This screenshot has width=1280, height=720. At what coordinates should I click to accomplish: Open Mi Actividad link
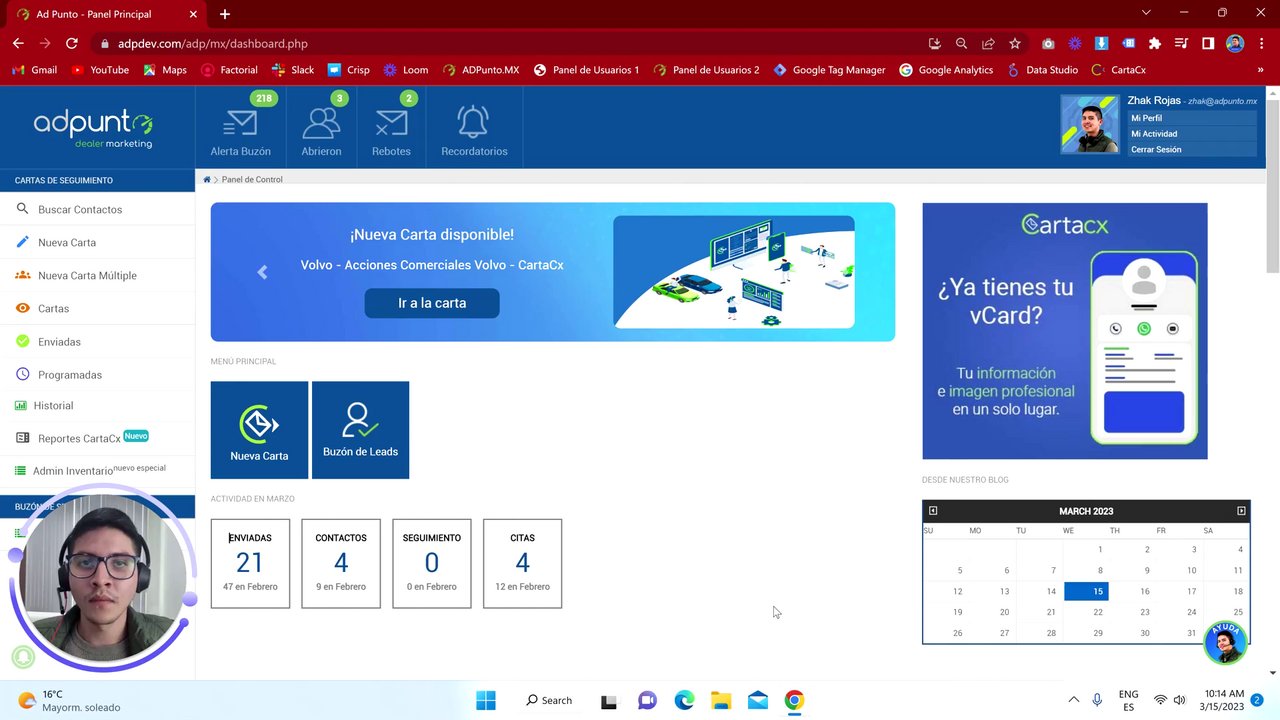(x=1154, y=134)
